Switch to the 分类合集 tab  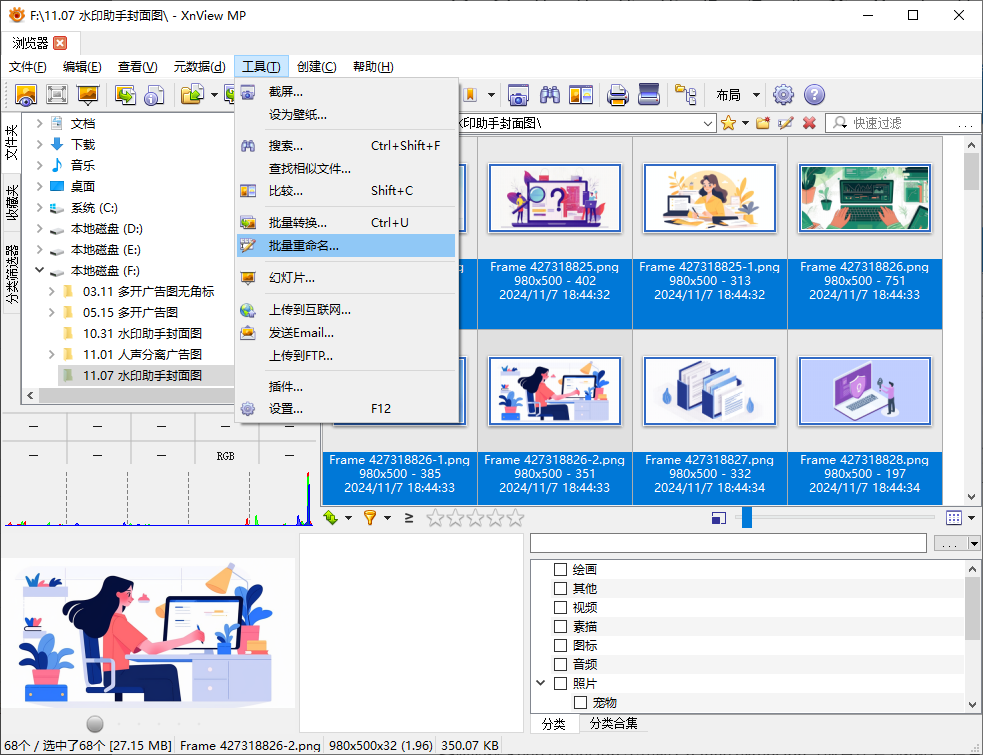[613, 724]
